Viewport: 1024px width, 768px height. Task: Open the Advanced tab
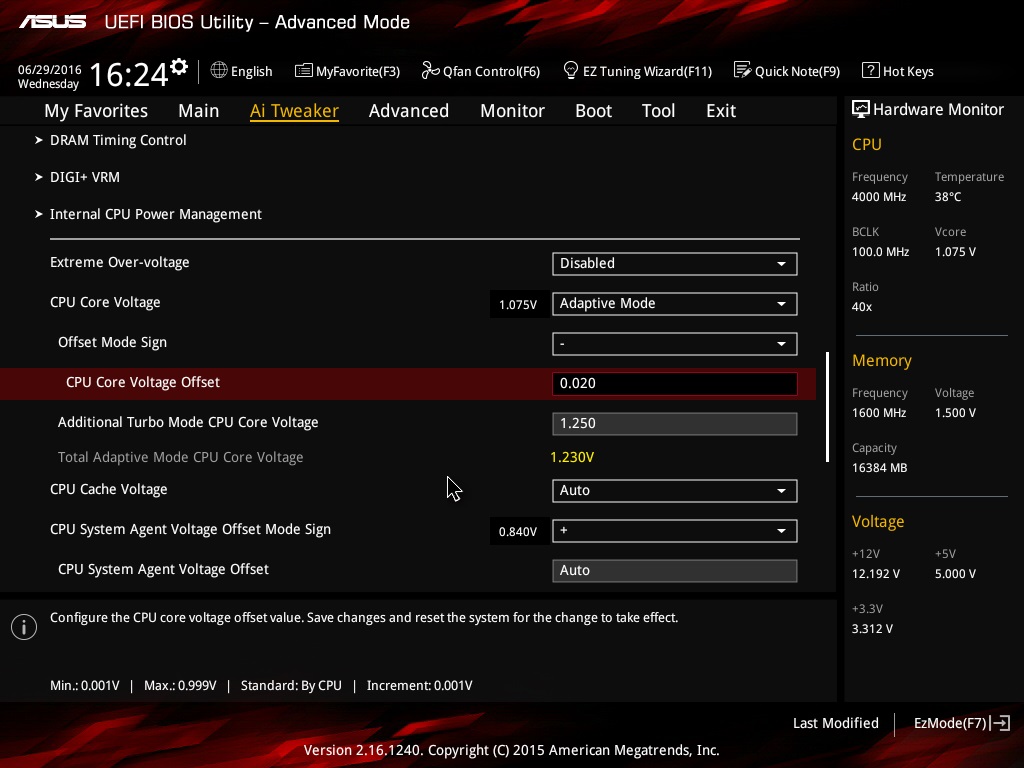point(409,111)
